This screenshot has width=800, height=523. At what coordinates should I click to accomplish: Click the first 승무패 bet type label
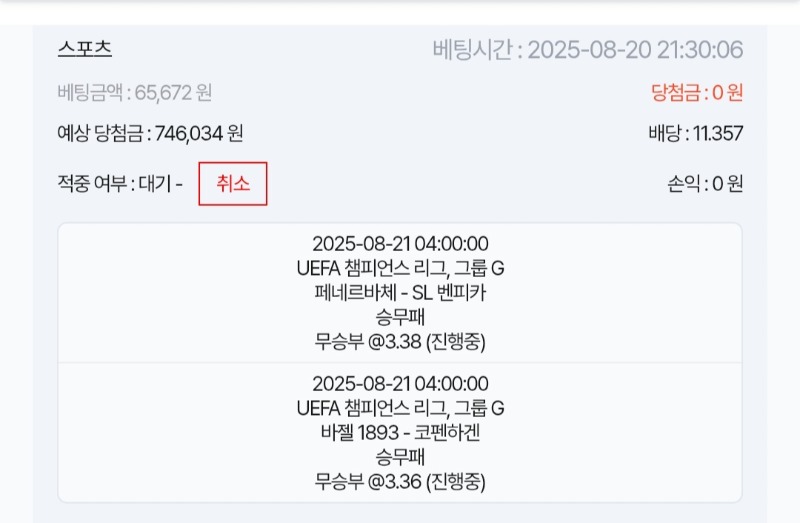pos(400,317)
